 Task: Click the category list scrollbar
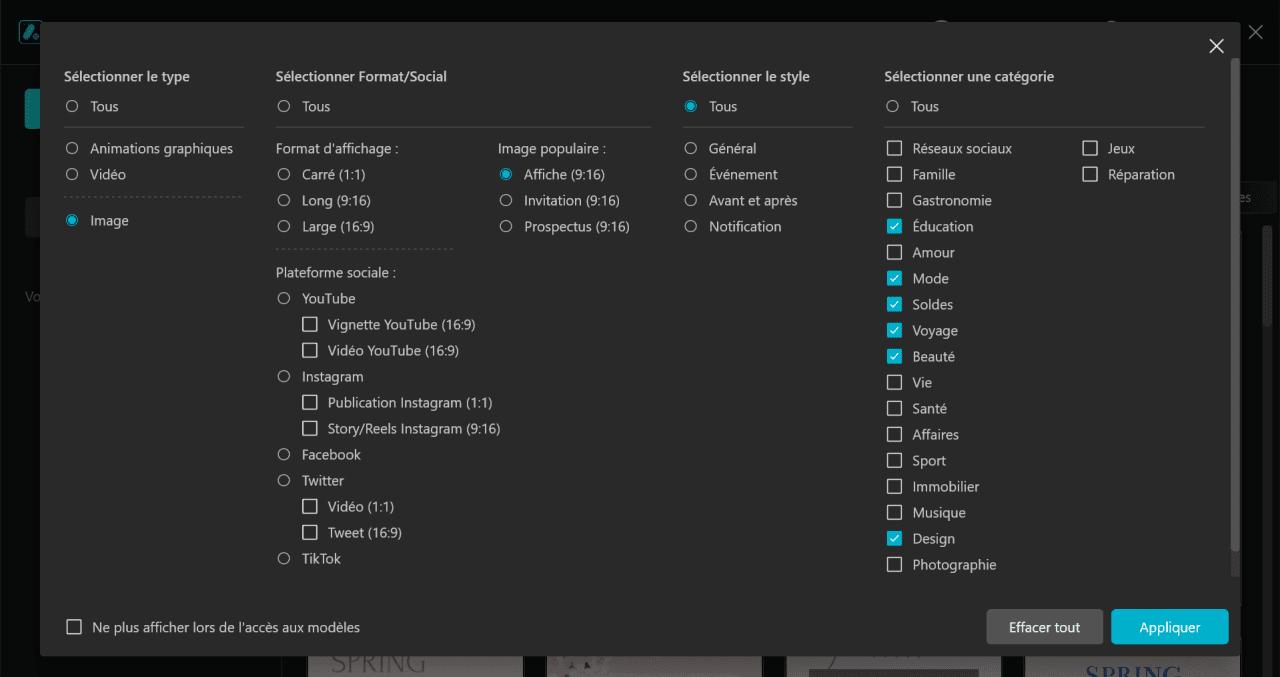point(1234,300)
